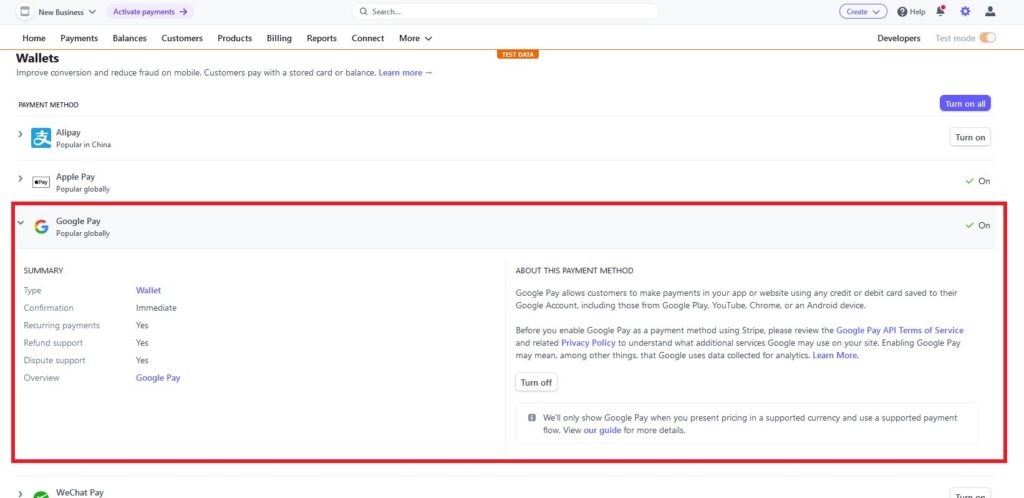Toggle Test mode switch
Screen dimensions: 1024x498
[987, 38]
